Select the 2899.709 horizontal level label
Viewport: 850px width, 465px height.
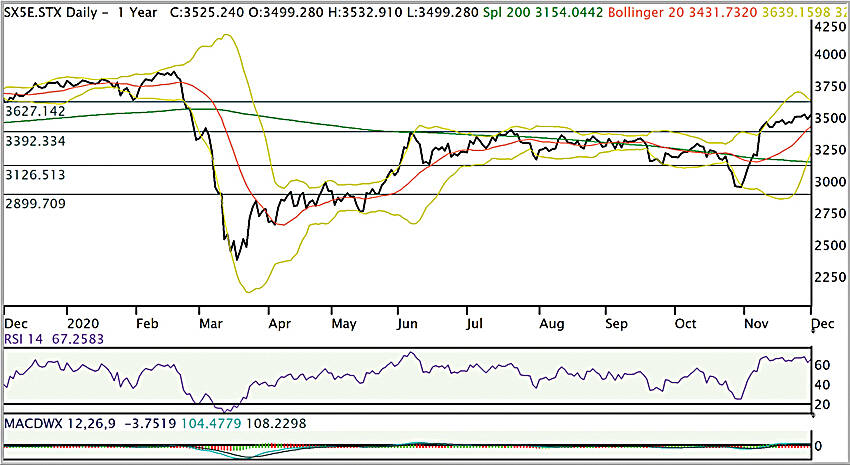pyautogui.click(x=35, y=204)
